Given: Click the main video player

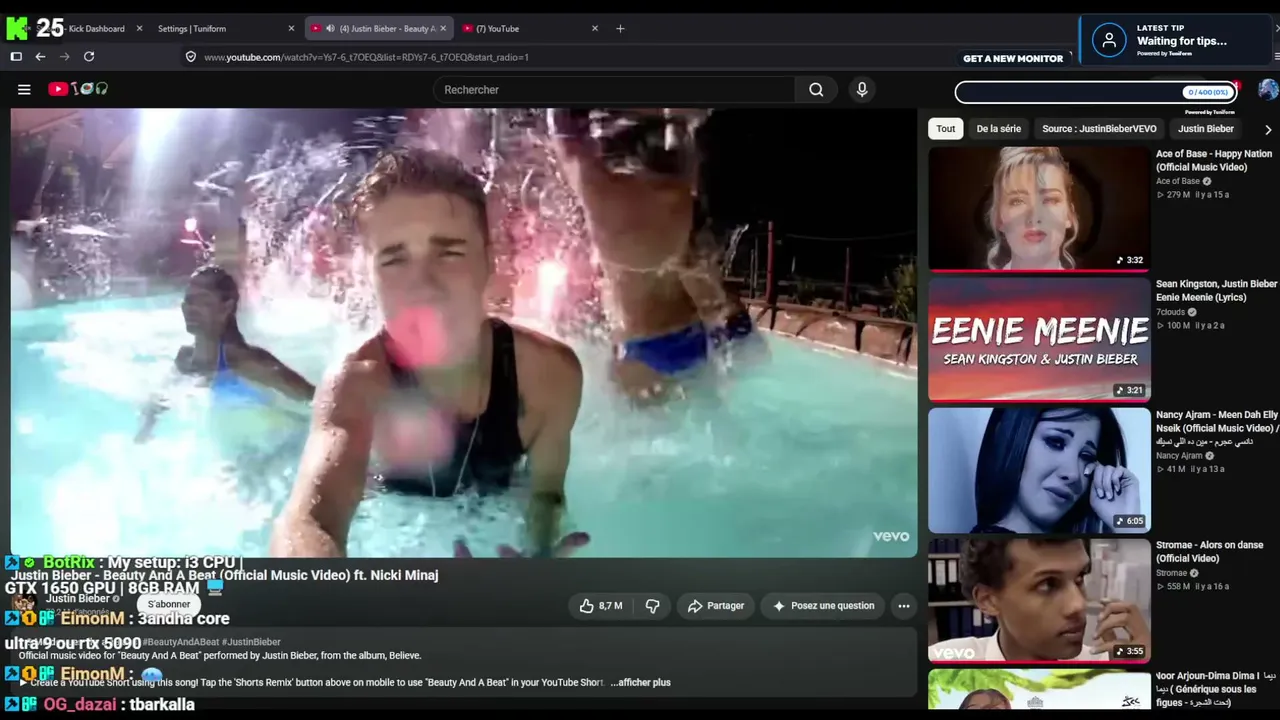Looking at the screenshot, I should point(464,332).
